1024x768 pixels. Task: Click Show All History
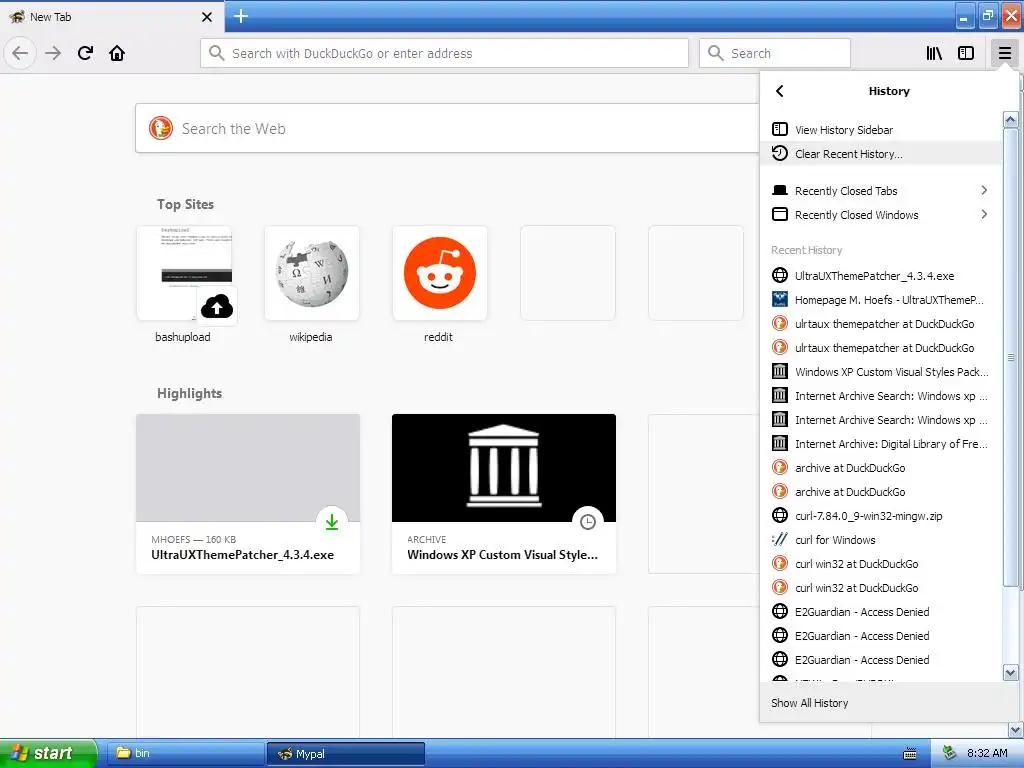[889, 703]
